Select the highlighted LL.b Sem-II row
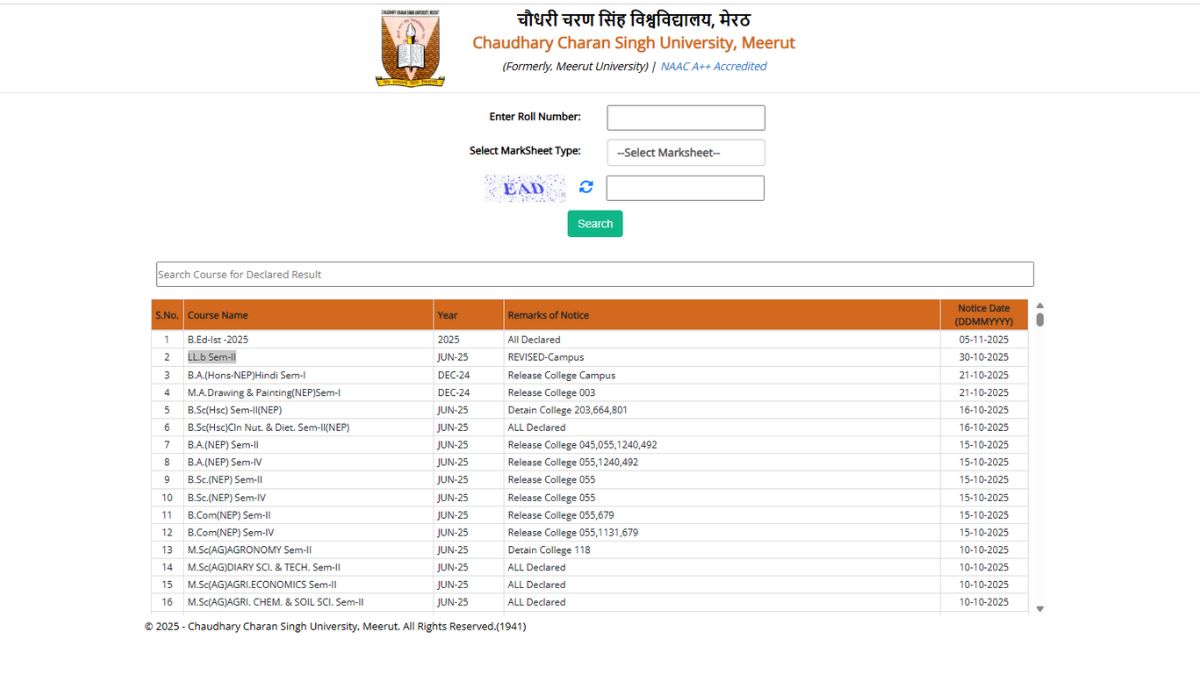The height and width of the screenshot is (675, 1200). pos(212,357)
